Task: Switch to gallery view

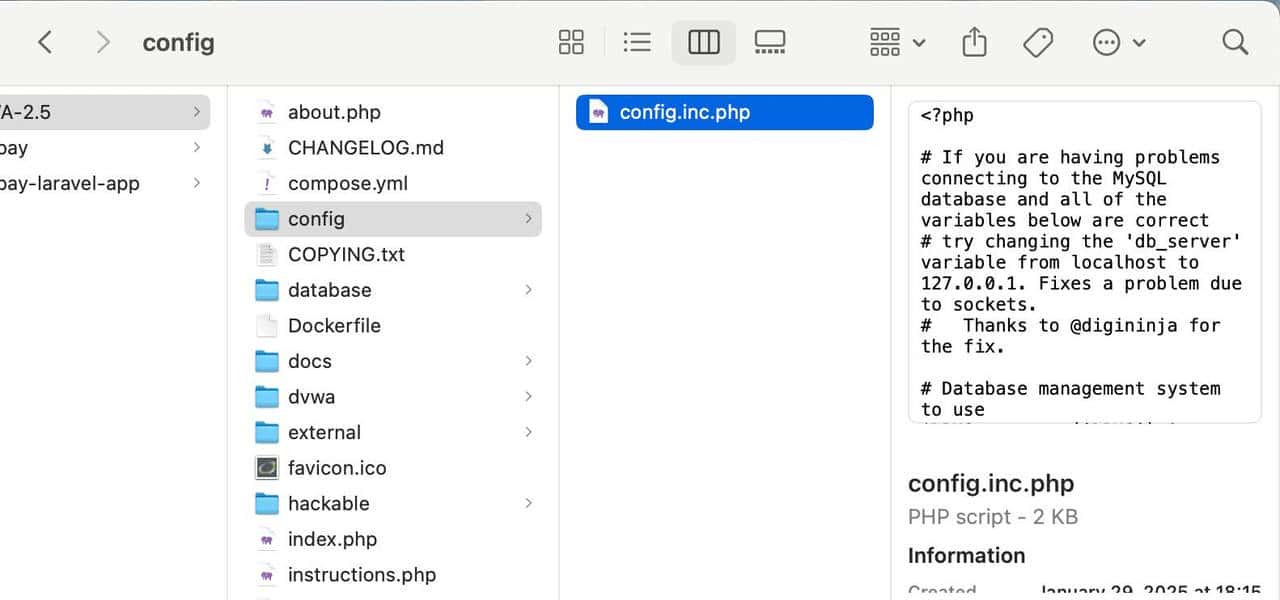Action: point(770,42)
